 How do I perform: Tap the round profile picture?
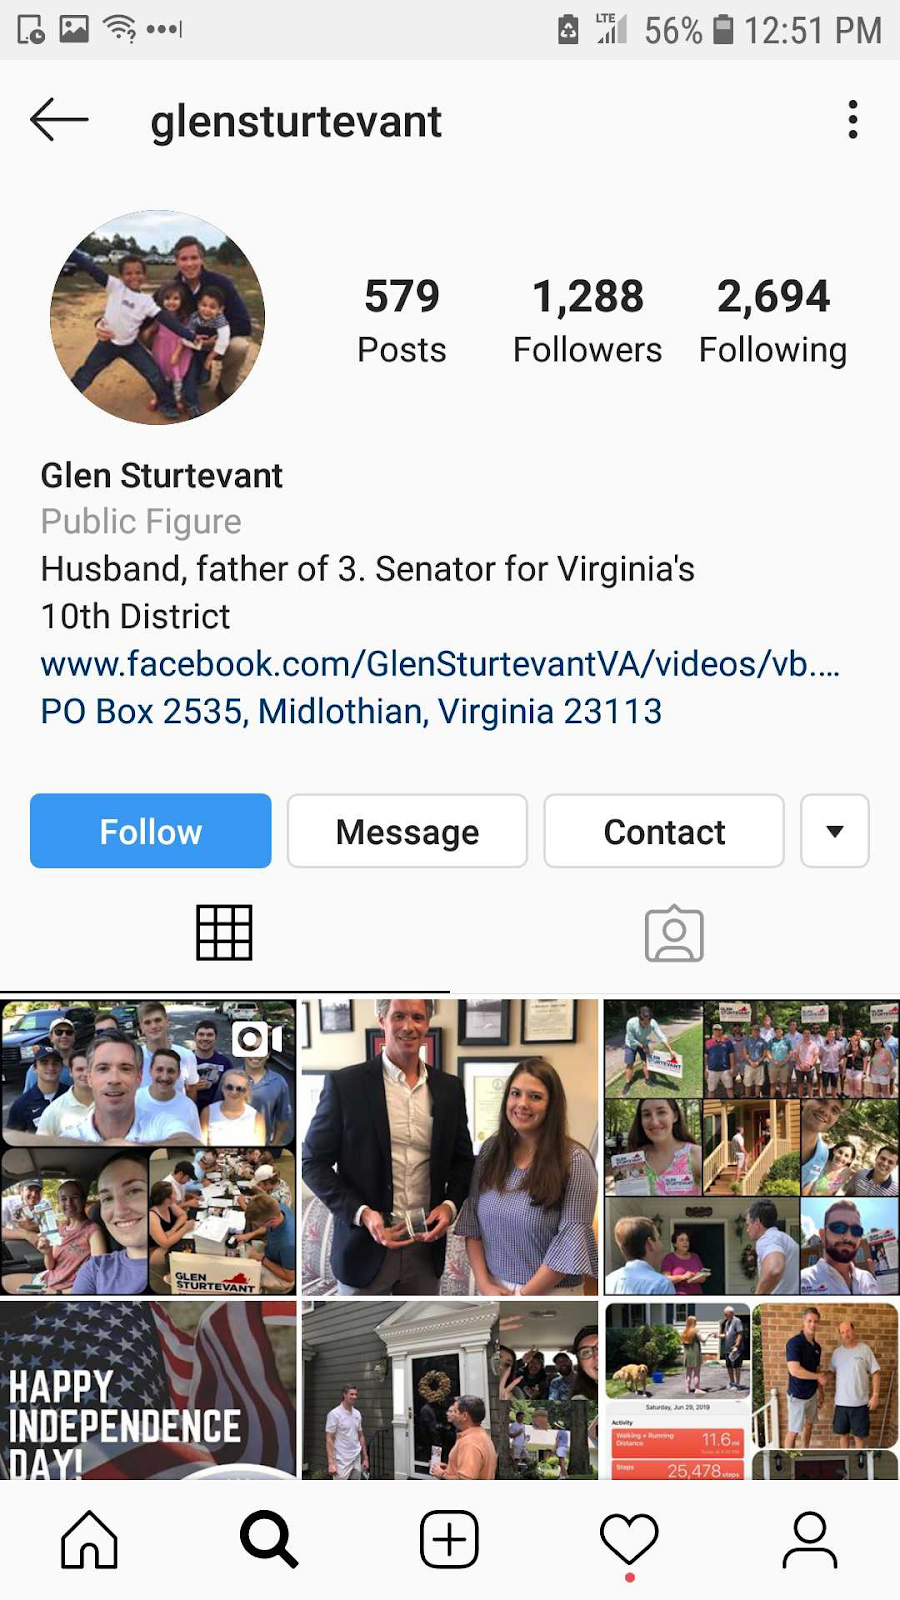coord(158,317)
